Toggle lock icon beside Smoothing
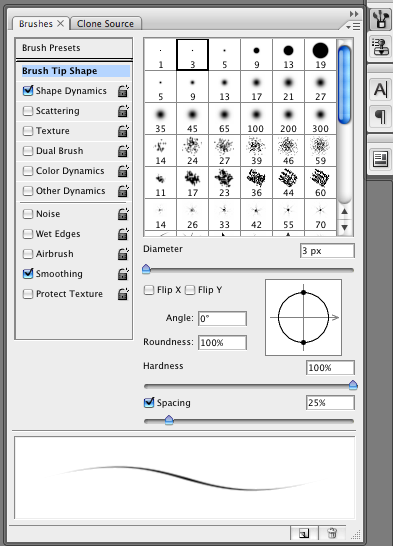The image size is (393, 546). tap(123, 274)
